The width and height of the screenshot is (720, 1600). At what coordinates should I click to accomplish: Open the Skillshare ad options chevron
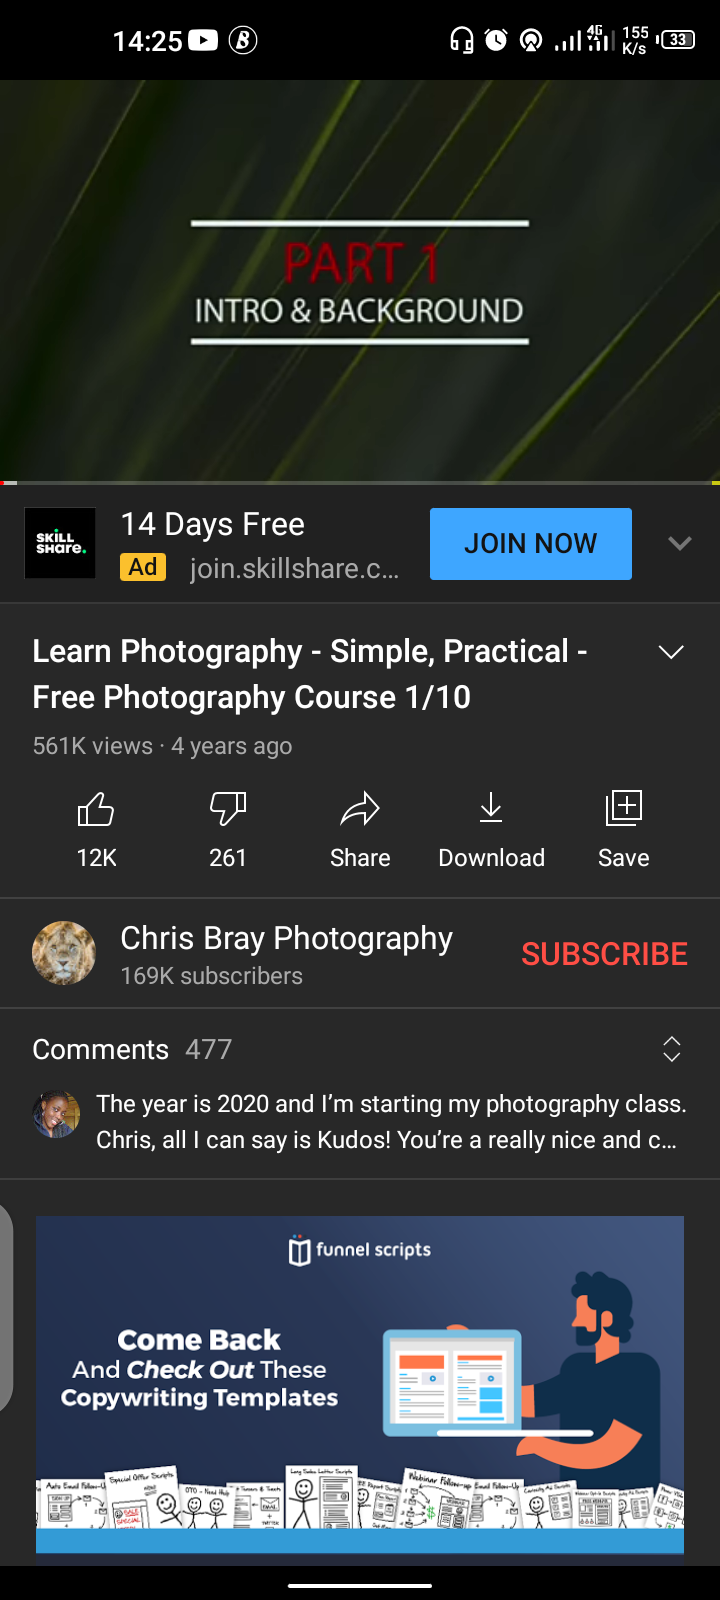tap(680, 543)
